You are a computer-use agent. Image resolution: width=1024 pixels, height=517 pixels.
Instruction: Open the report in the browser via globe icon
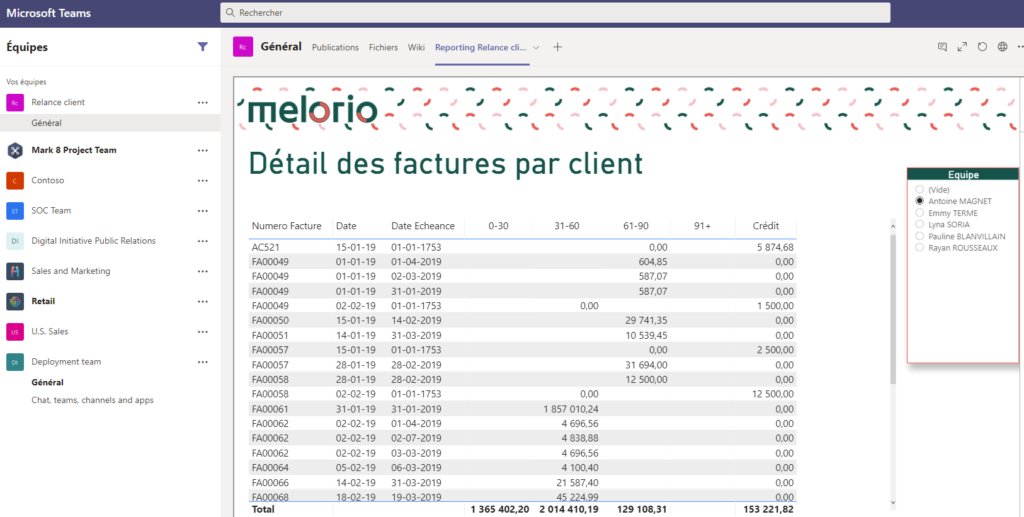(1002, 47)
